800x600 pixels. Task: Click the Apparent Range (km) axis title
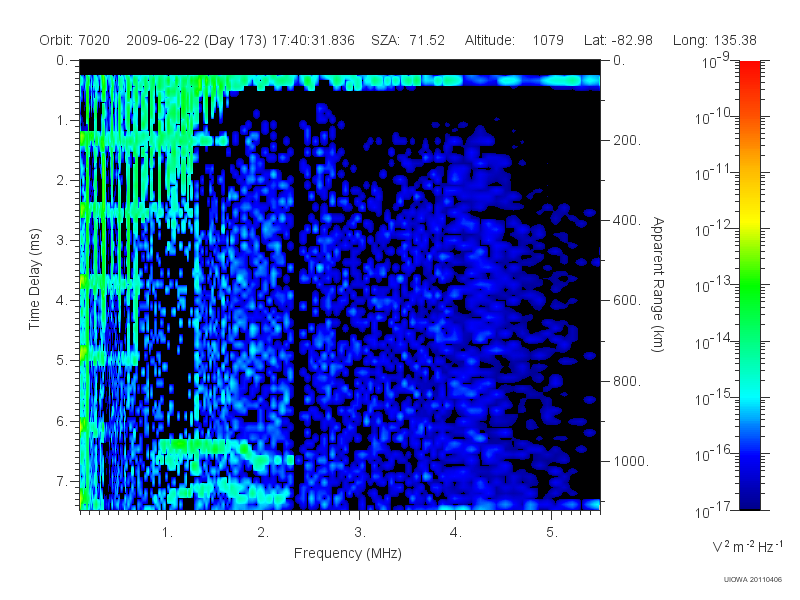(x=658, y=284)
